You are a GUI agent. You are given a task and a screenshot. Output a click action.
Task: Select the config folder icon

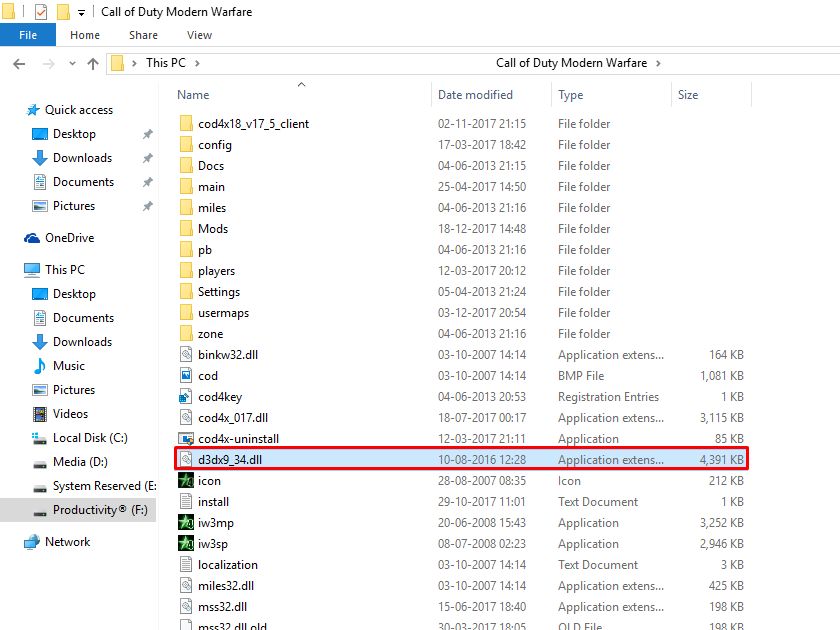(186, 145)
